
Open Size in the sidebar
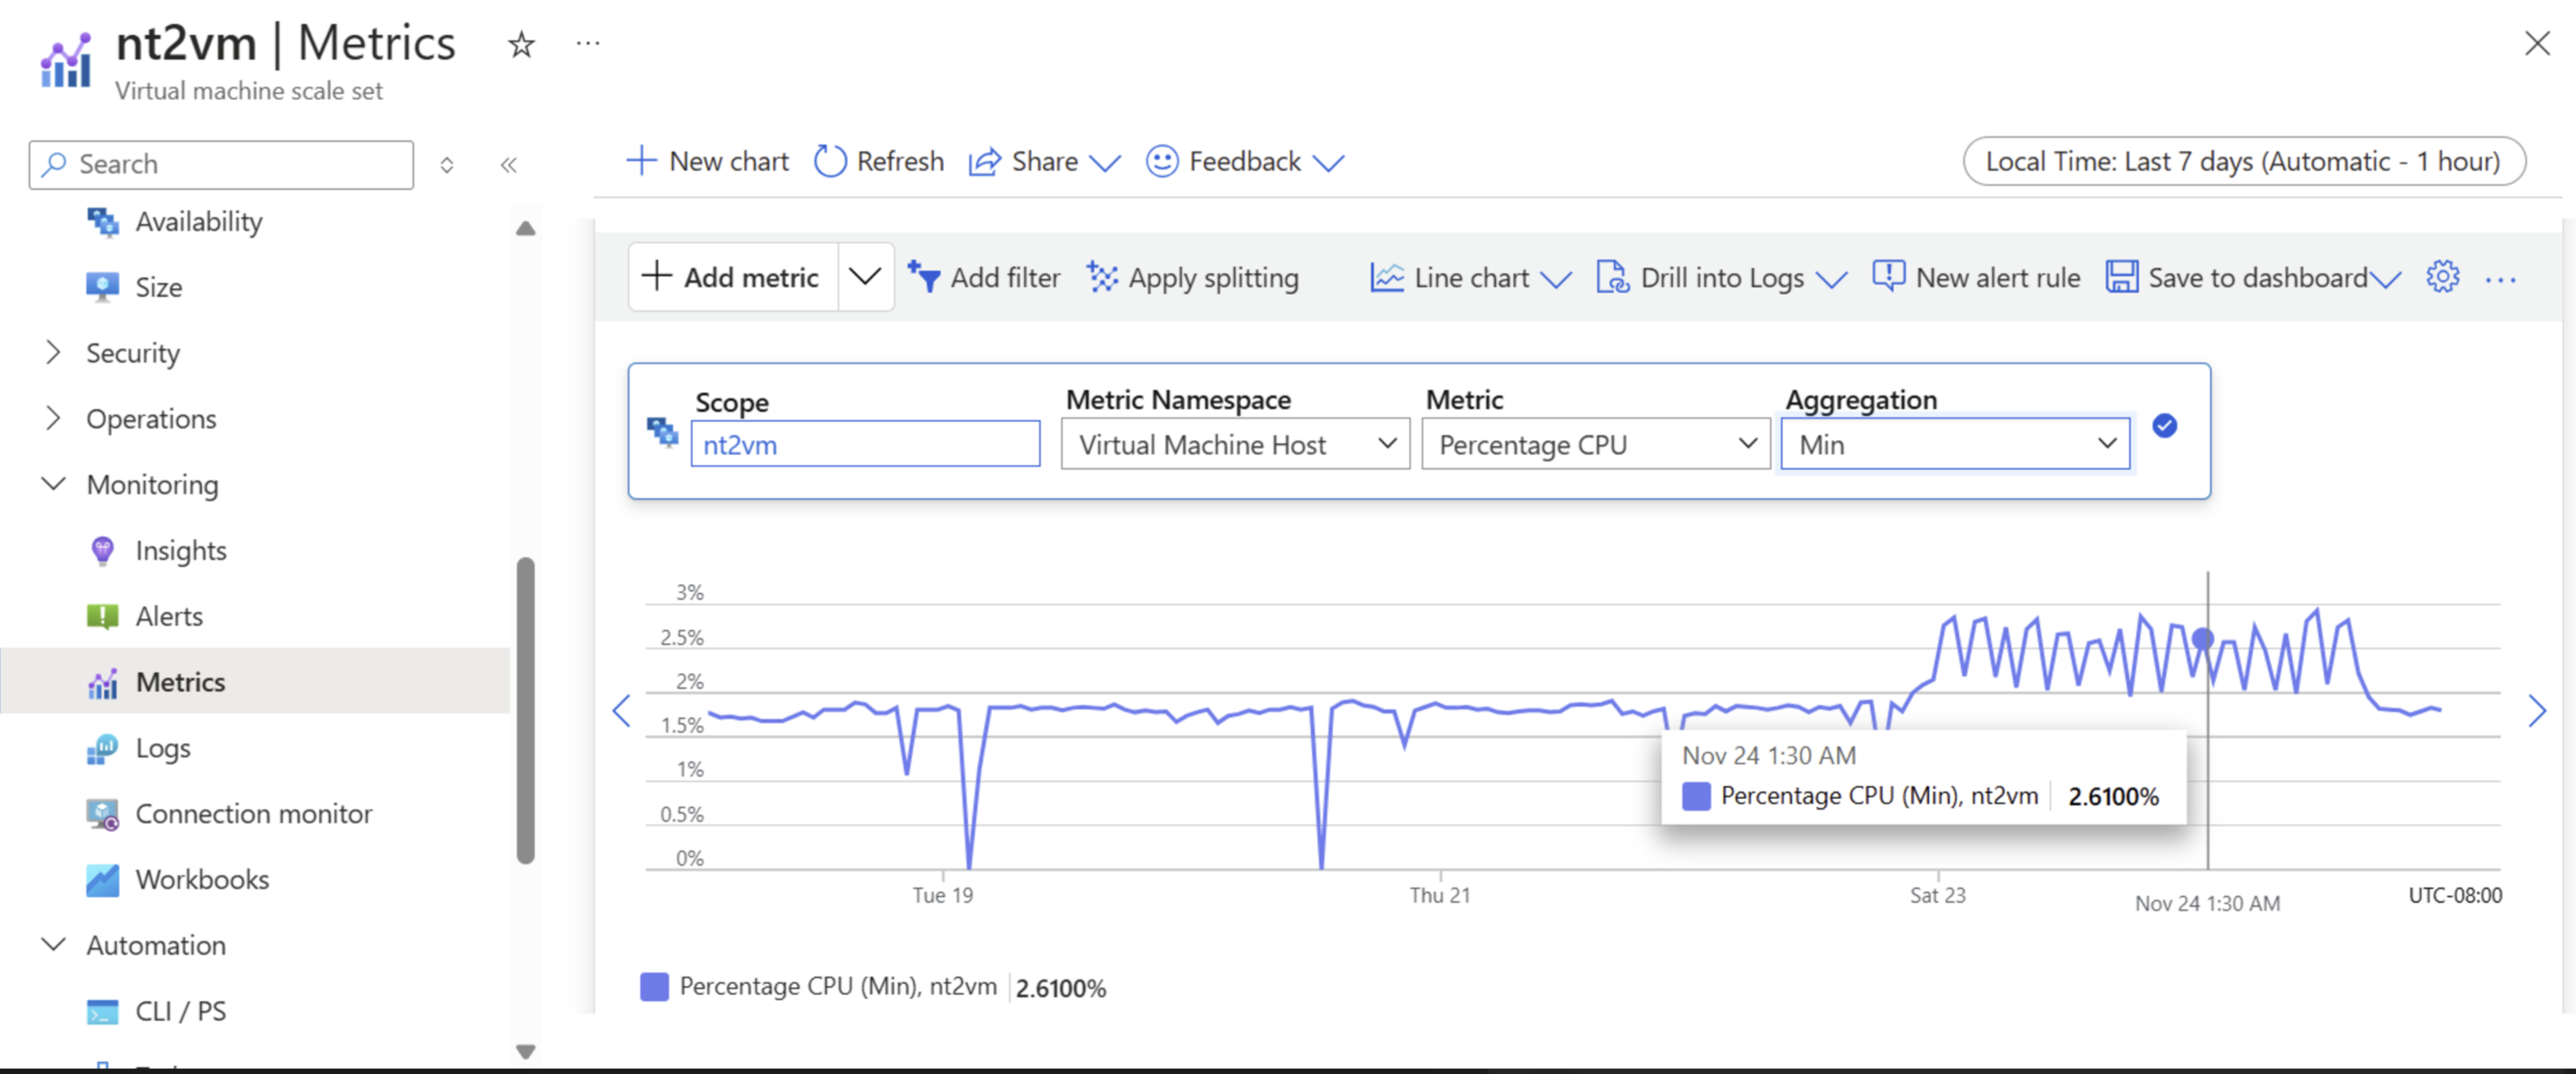[x=158, y=287]
